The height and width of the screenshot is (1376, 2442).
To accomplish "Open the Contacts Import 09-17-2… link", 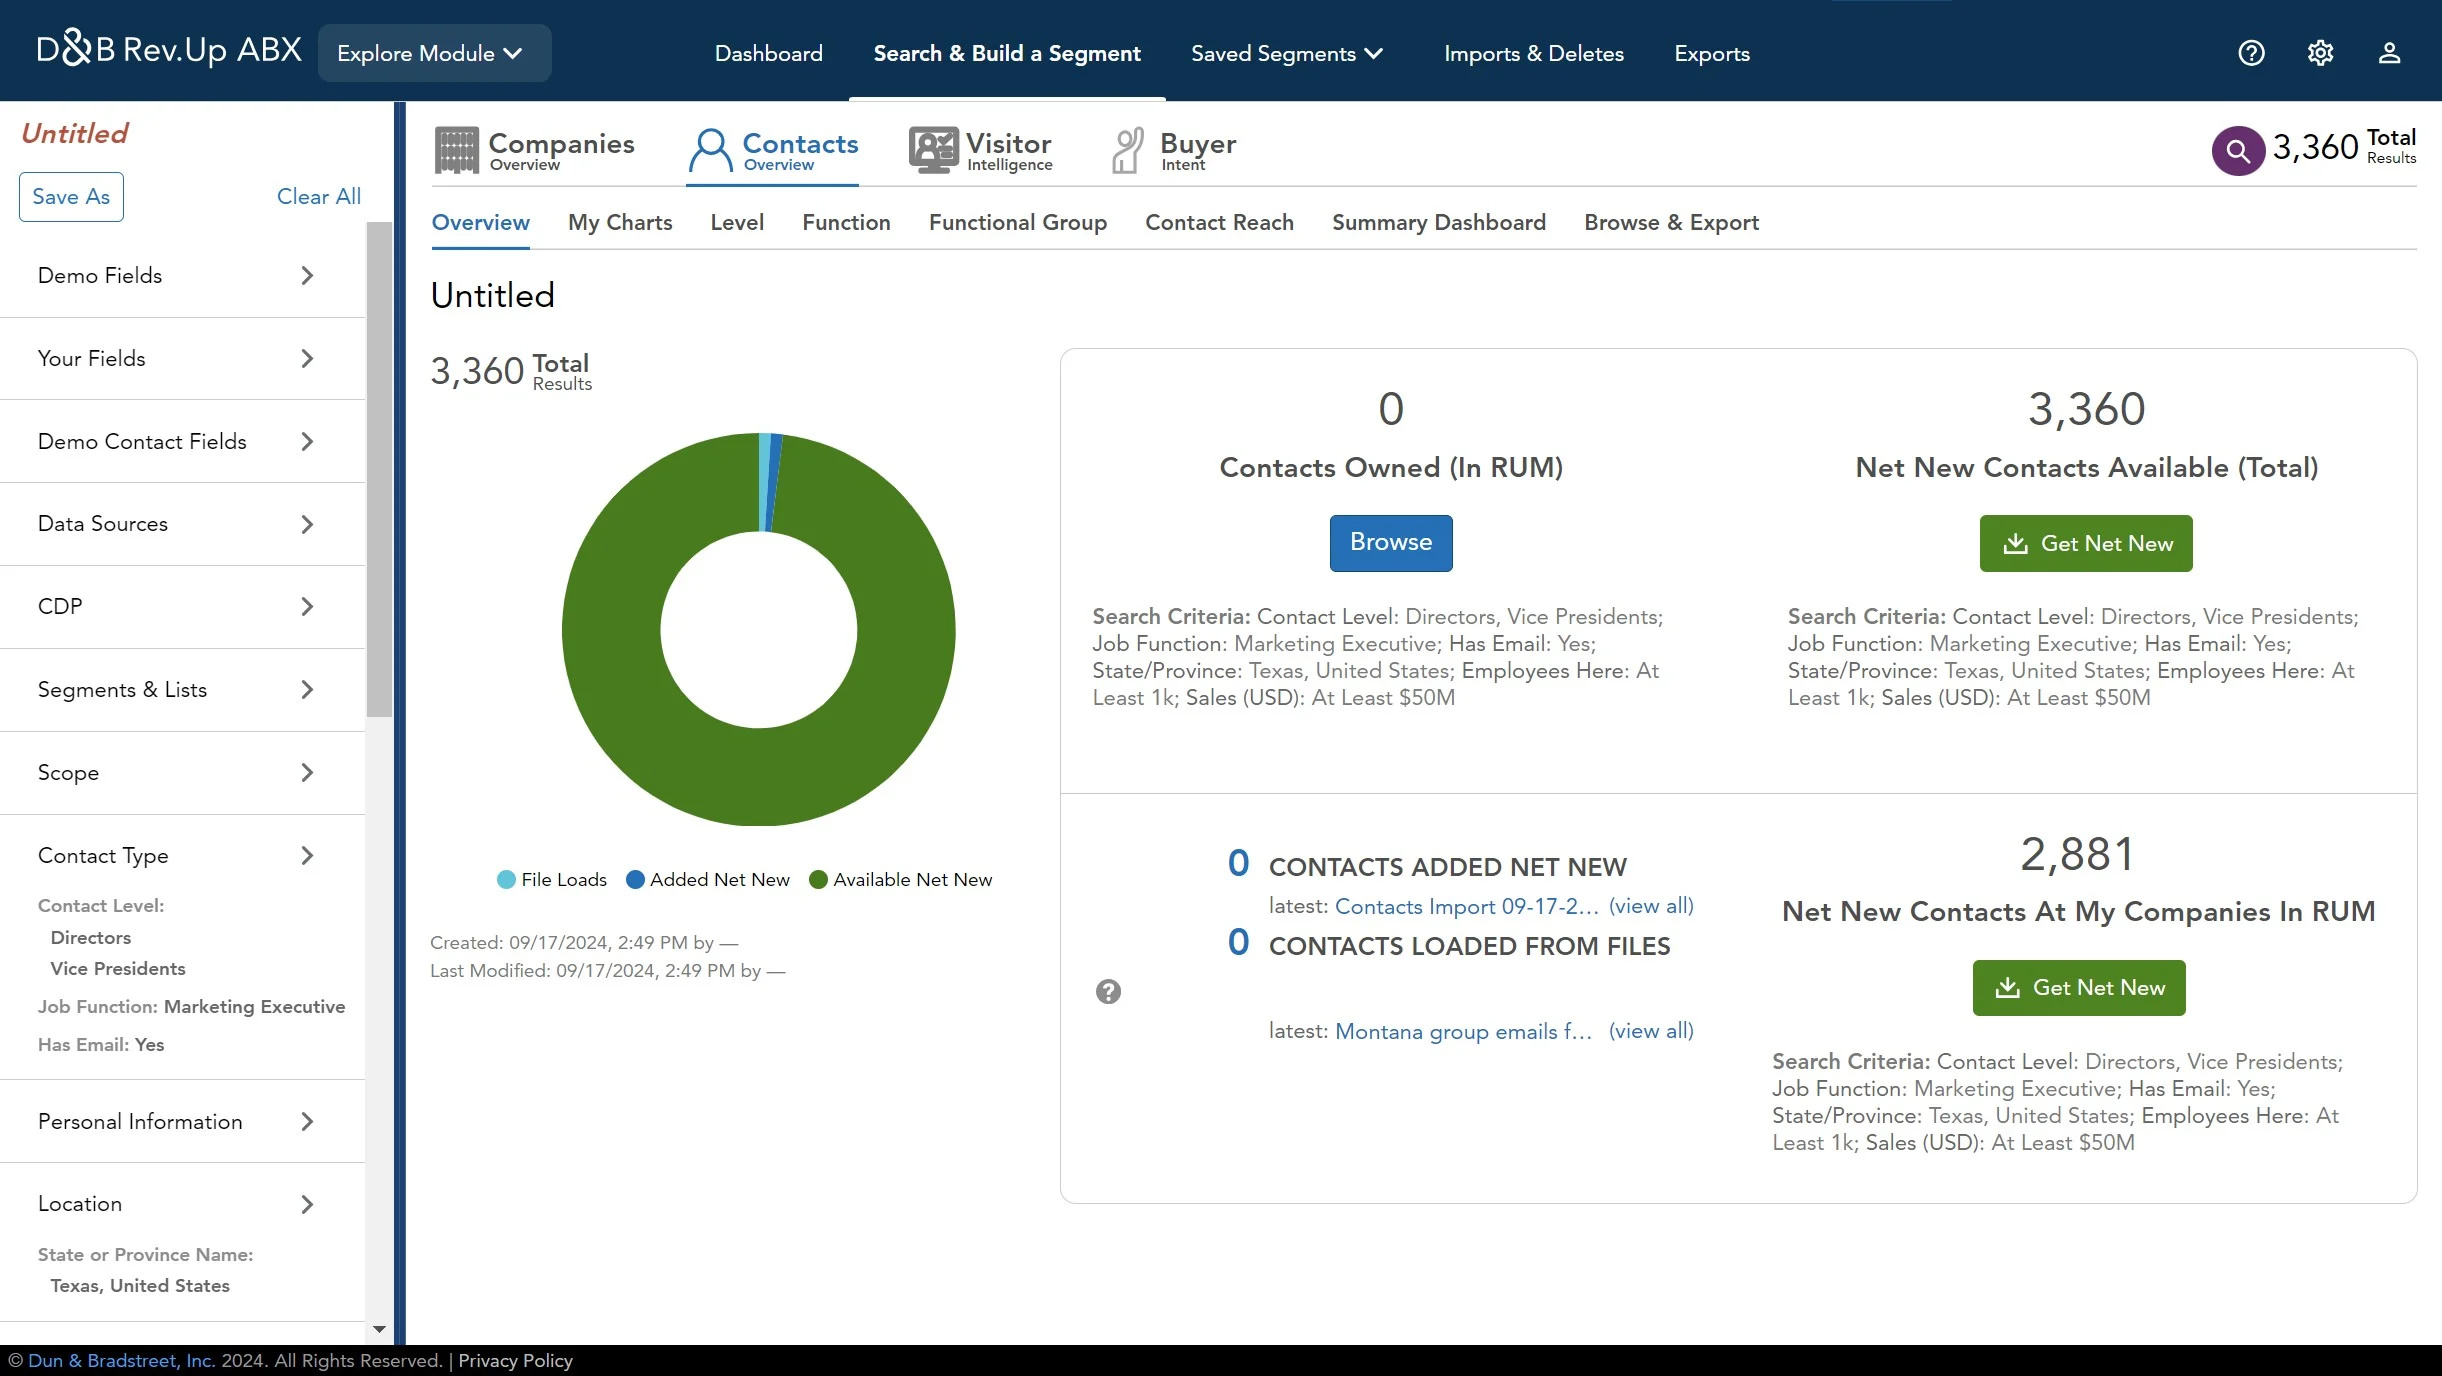I will [1467, 907].
